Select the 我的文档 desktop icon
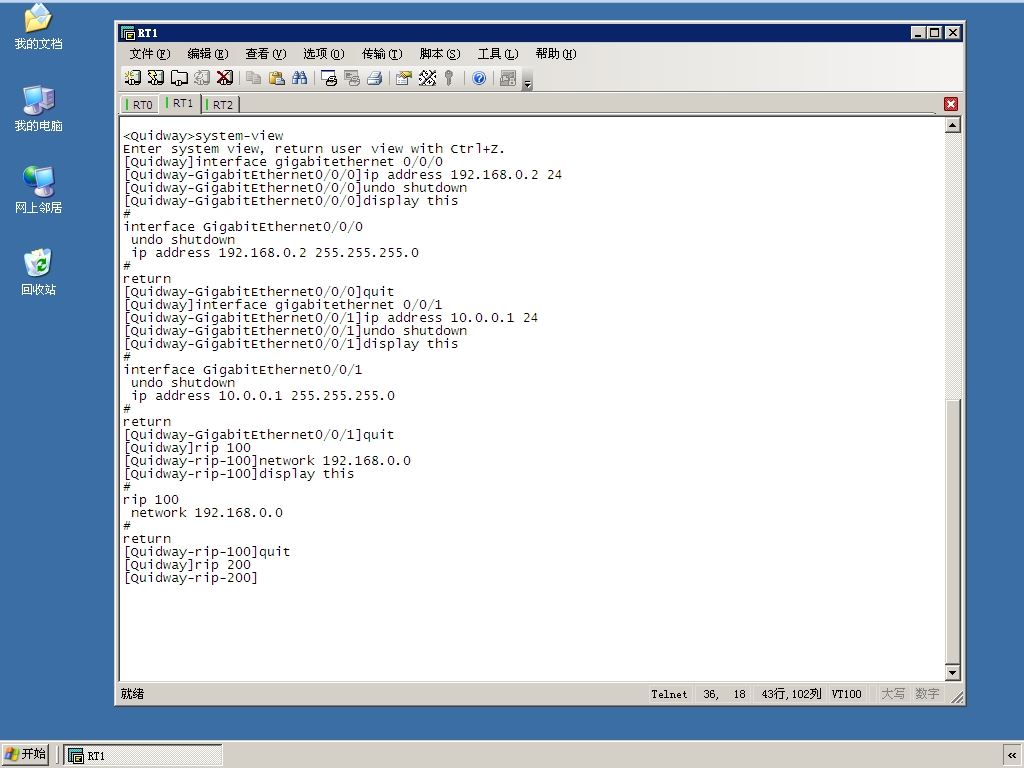The width and height of the screenshot is (1024, 768). pyautogui.click(x=38, y=26)
